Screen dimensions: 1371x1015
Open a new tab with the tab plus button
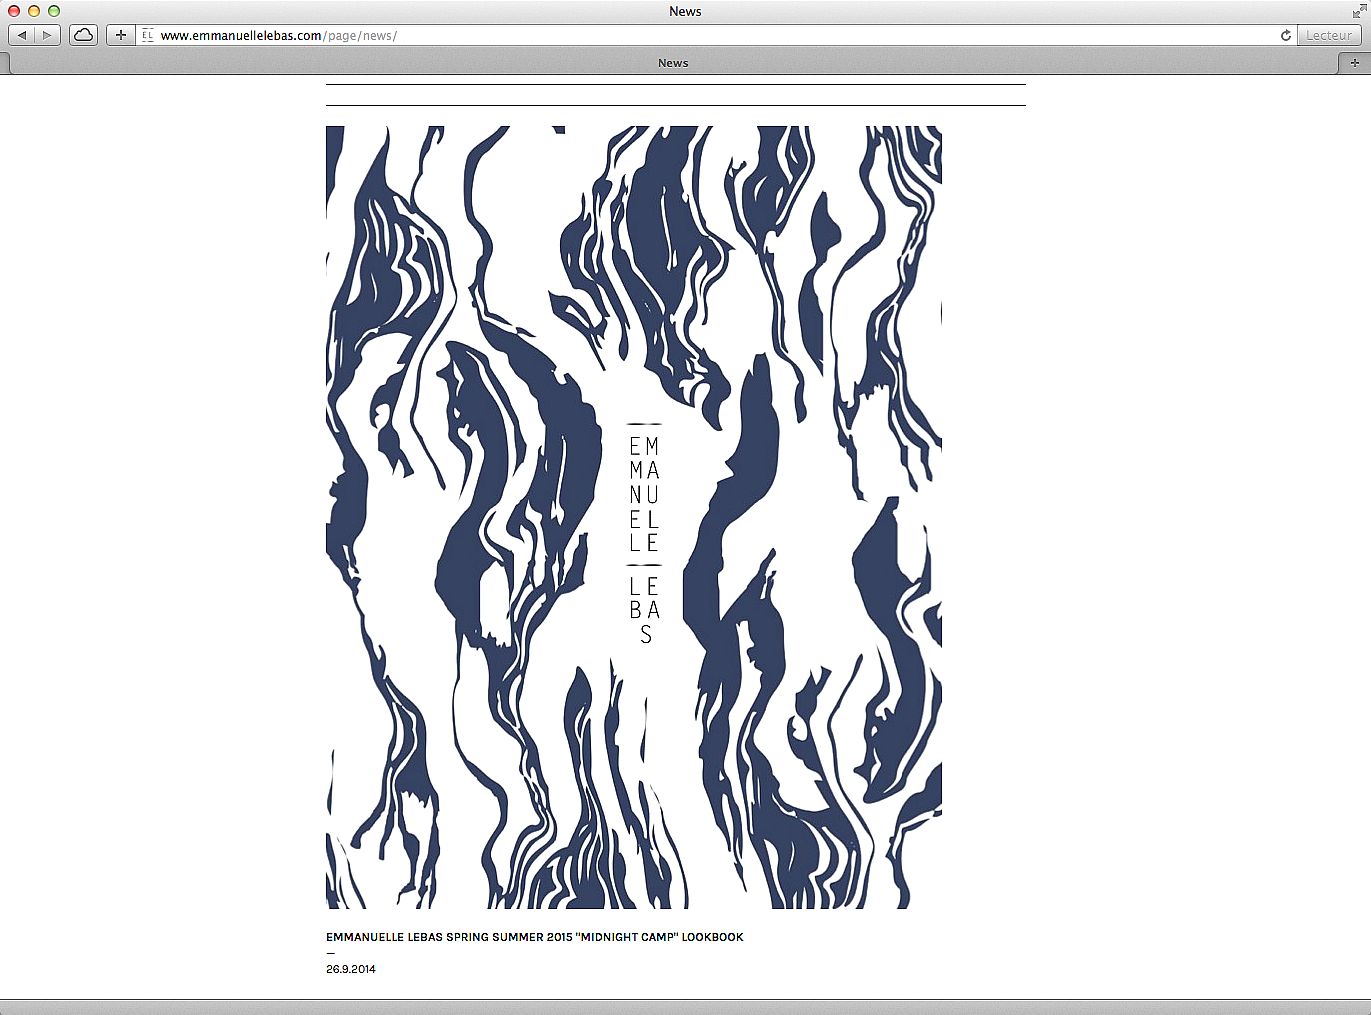tap(1354, 62)
